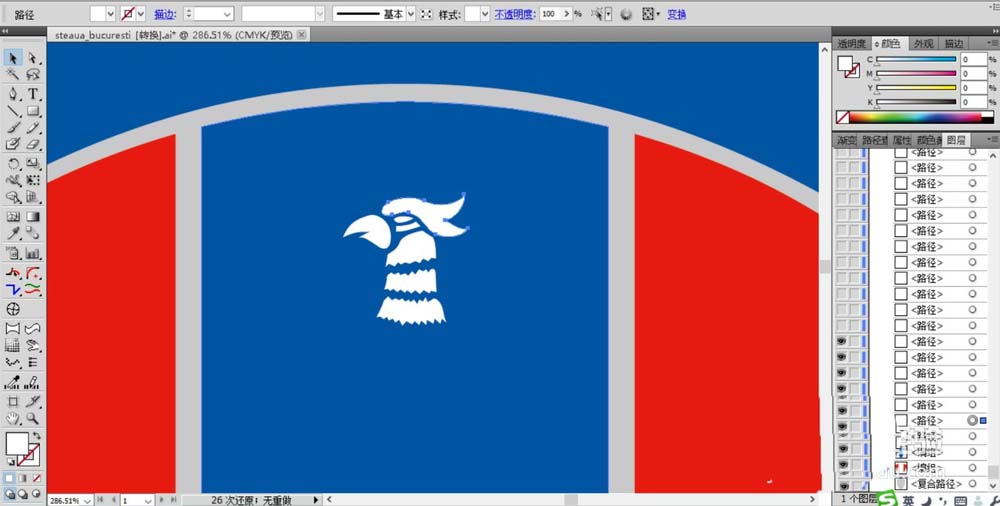Viewport: 1000px width, 506px height.
Task: Go to next artboard in status bar
Action: coord(161,500)
